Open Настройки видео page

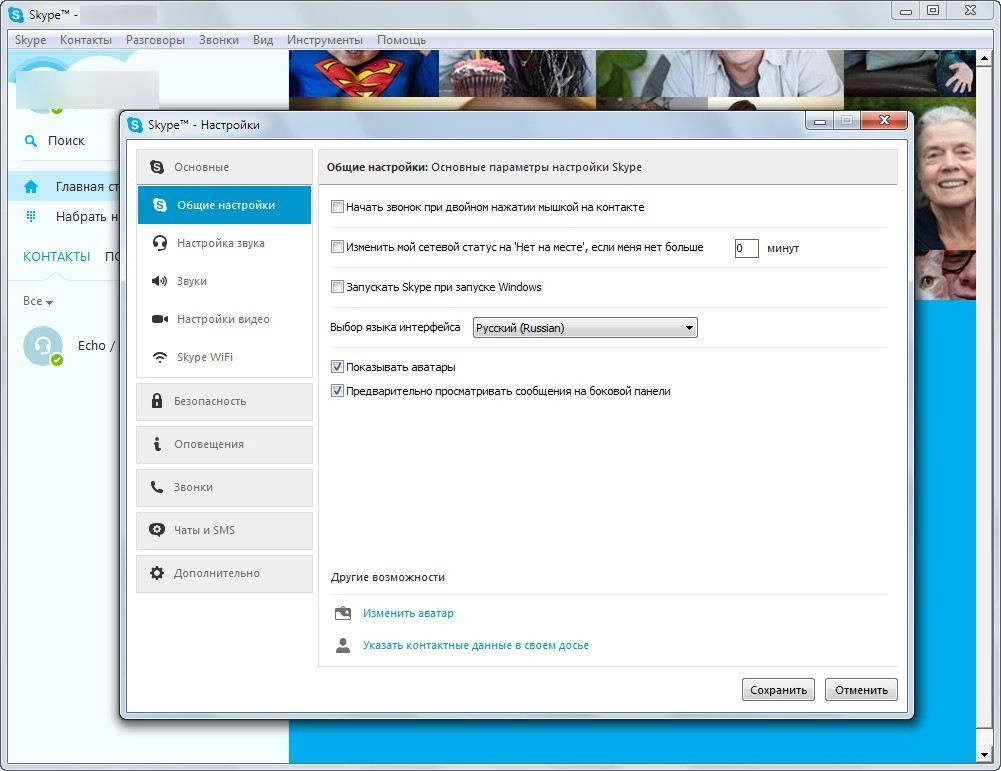224,319
